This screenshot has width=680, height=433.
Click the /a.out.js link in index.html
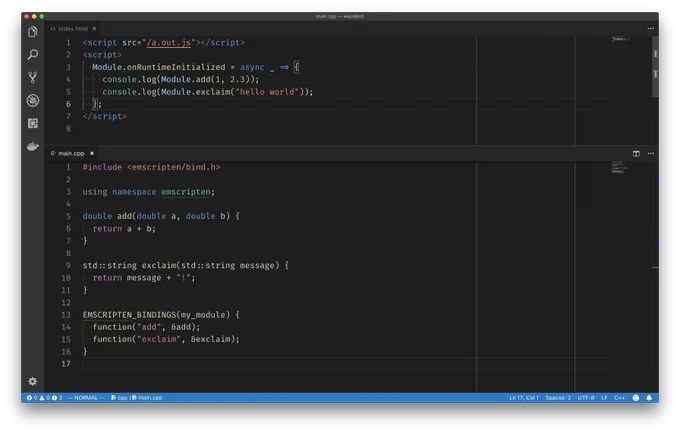pyautogui.click(x=169, y=43)
